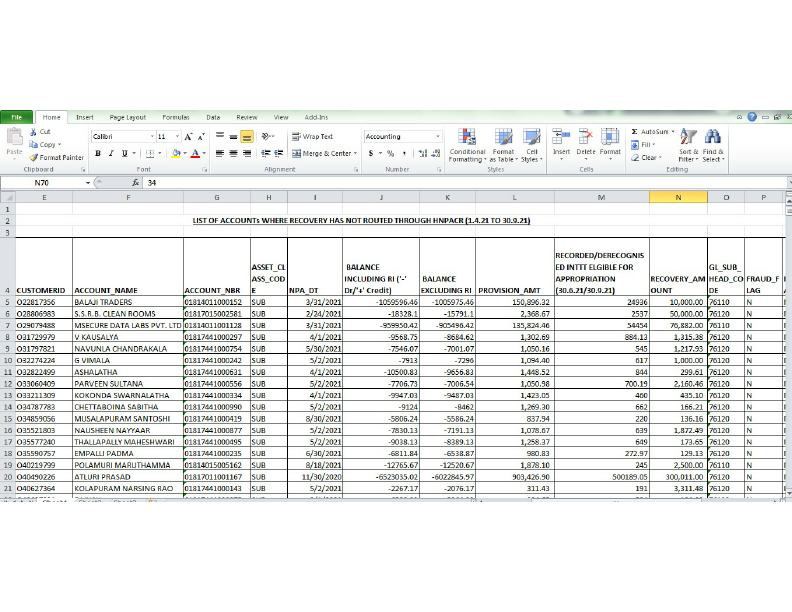This screenshot has height=612, width=792.
Task: Open Excel Help question mark
Action: pos(752,117)
